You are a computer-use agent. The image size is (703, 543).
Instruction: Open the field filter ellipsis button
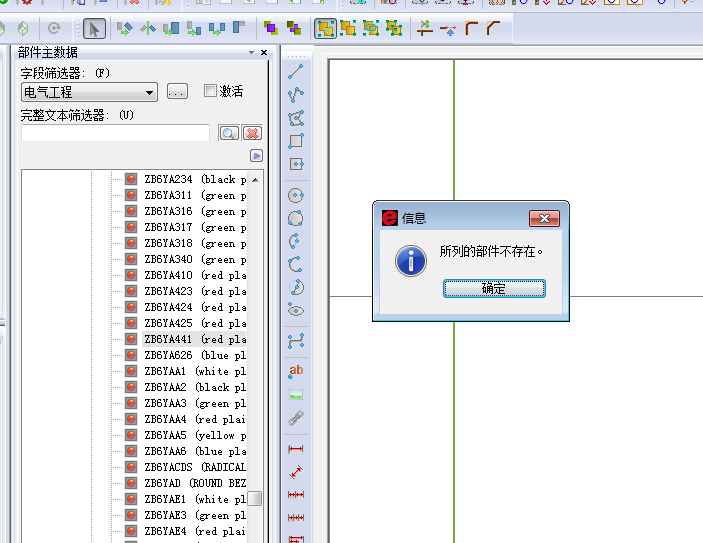177,92
